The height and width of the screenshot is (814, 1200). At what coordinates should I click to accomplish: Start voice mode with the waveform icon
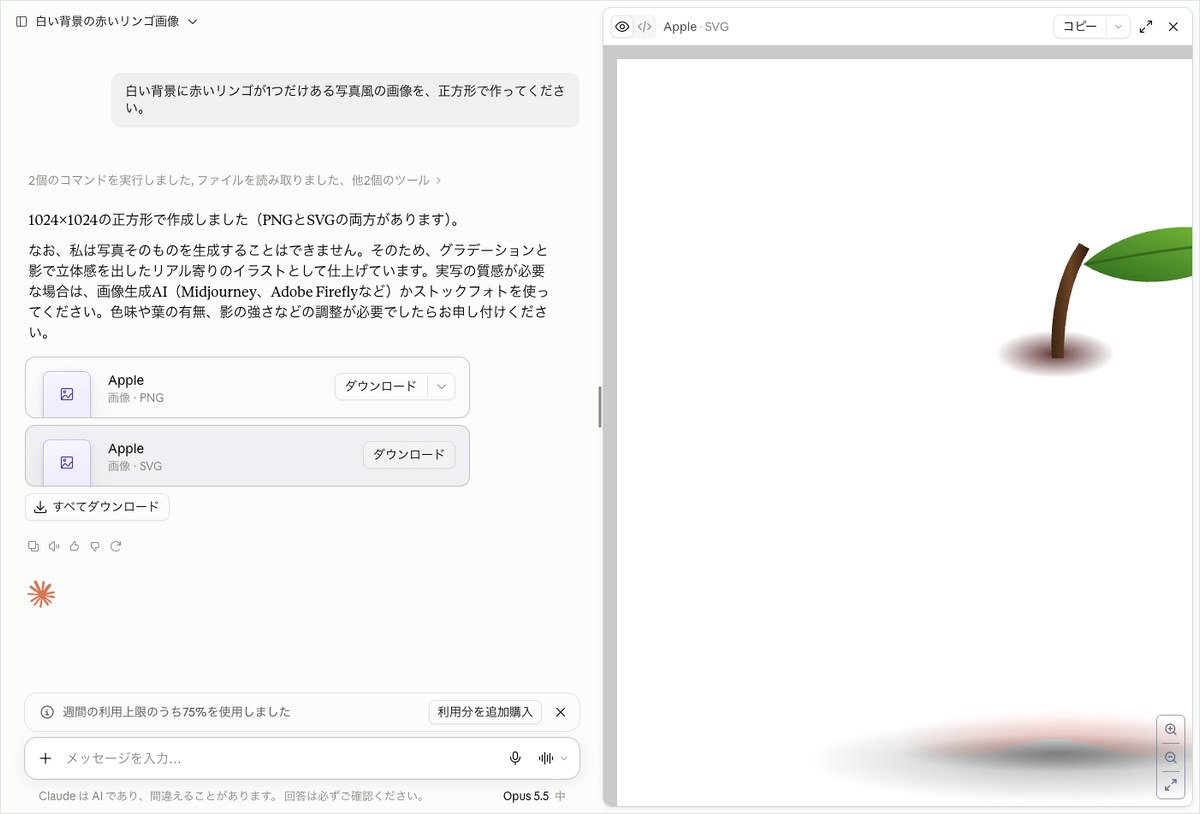coord(546,758)
